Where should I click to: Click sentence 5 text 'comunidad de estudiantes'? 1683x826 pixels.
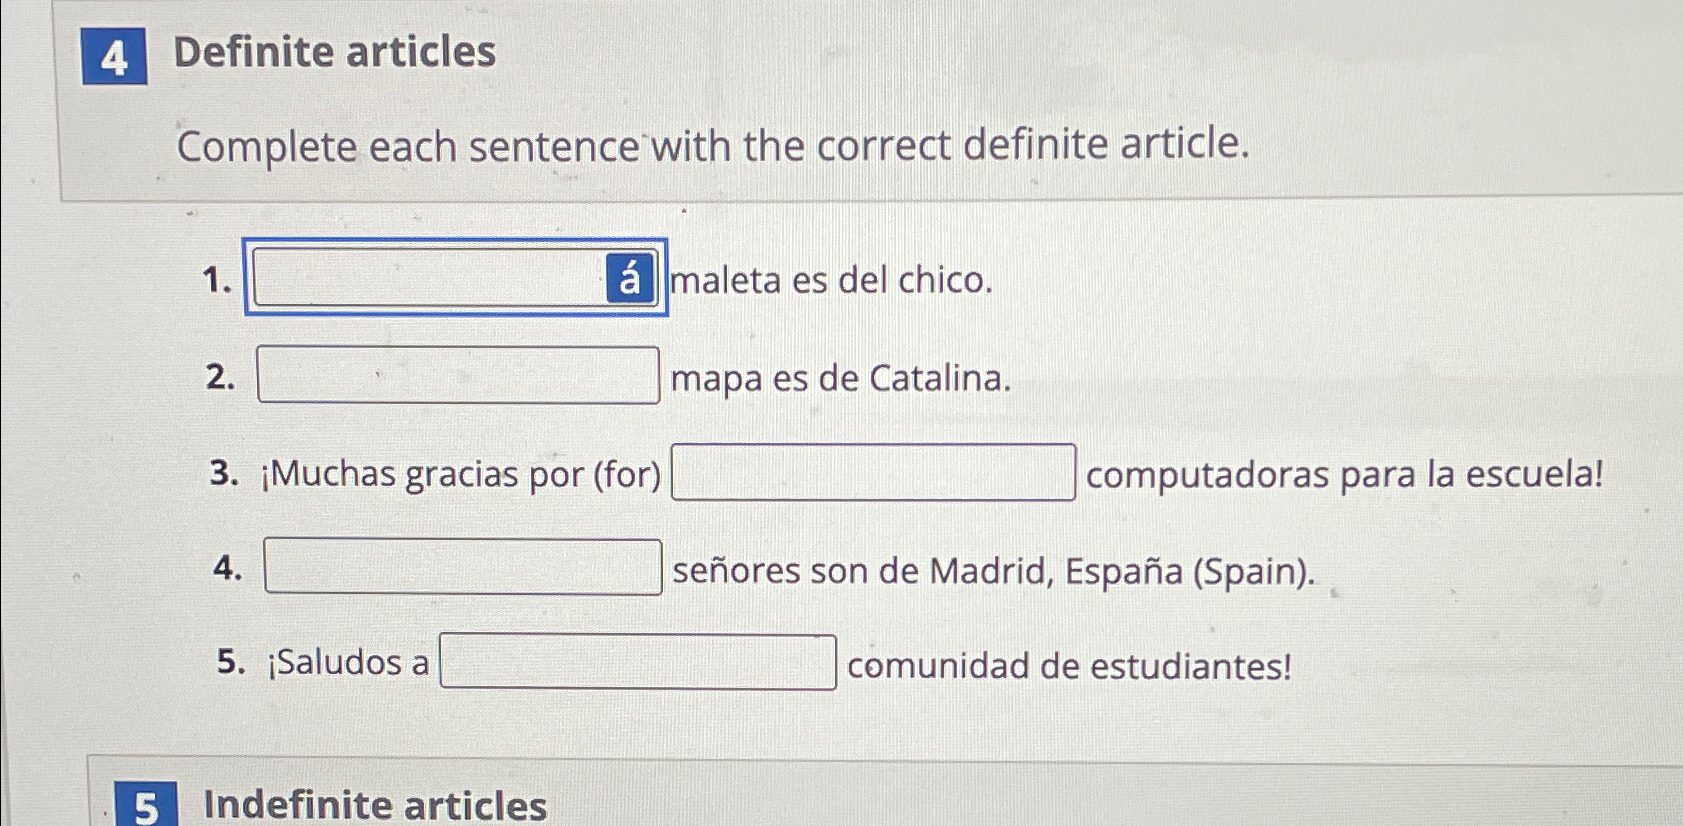tap(1068, 665)
